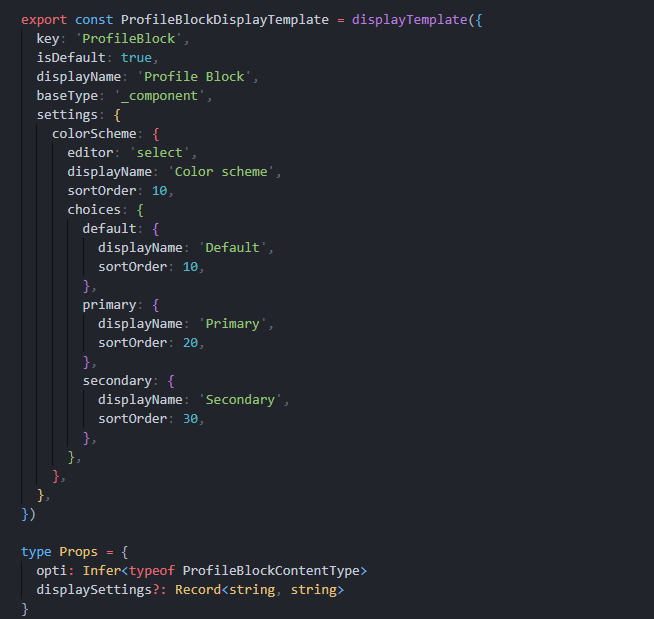Click the 'opti' property name
Screen dimensions: 654x619
(x=52, y=571)
